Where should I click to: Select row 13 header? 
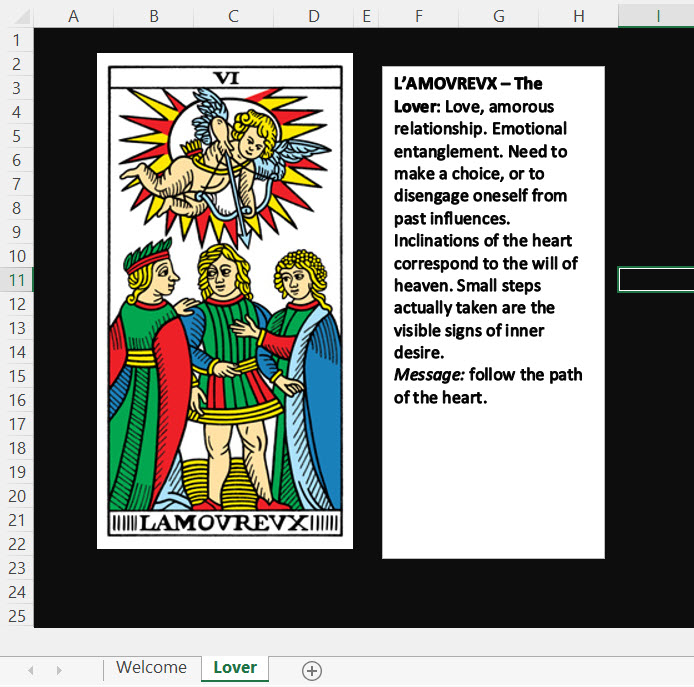[x=17, y=328]
